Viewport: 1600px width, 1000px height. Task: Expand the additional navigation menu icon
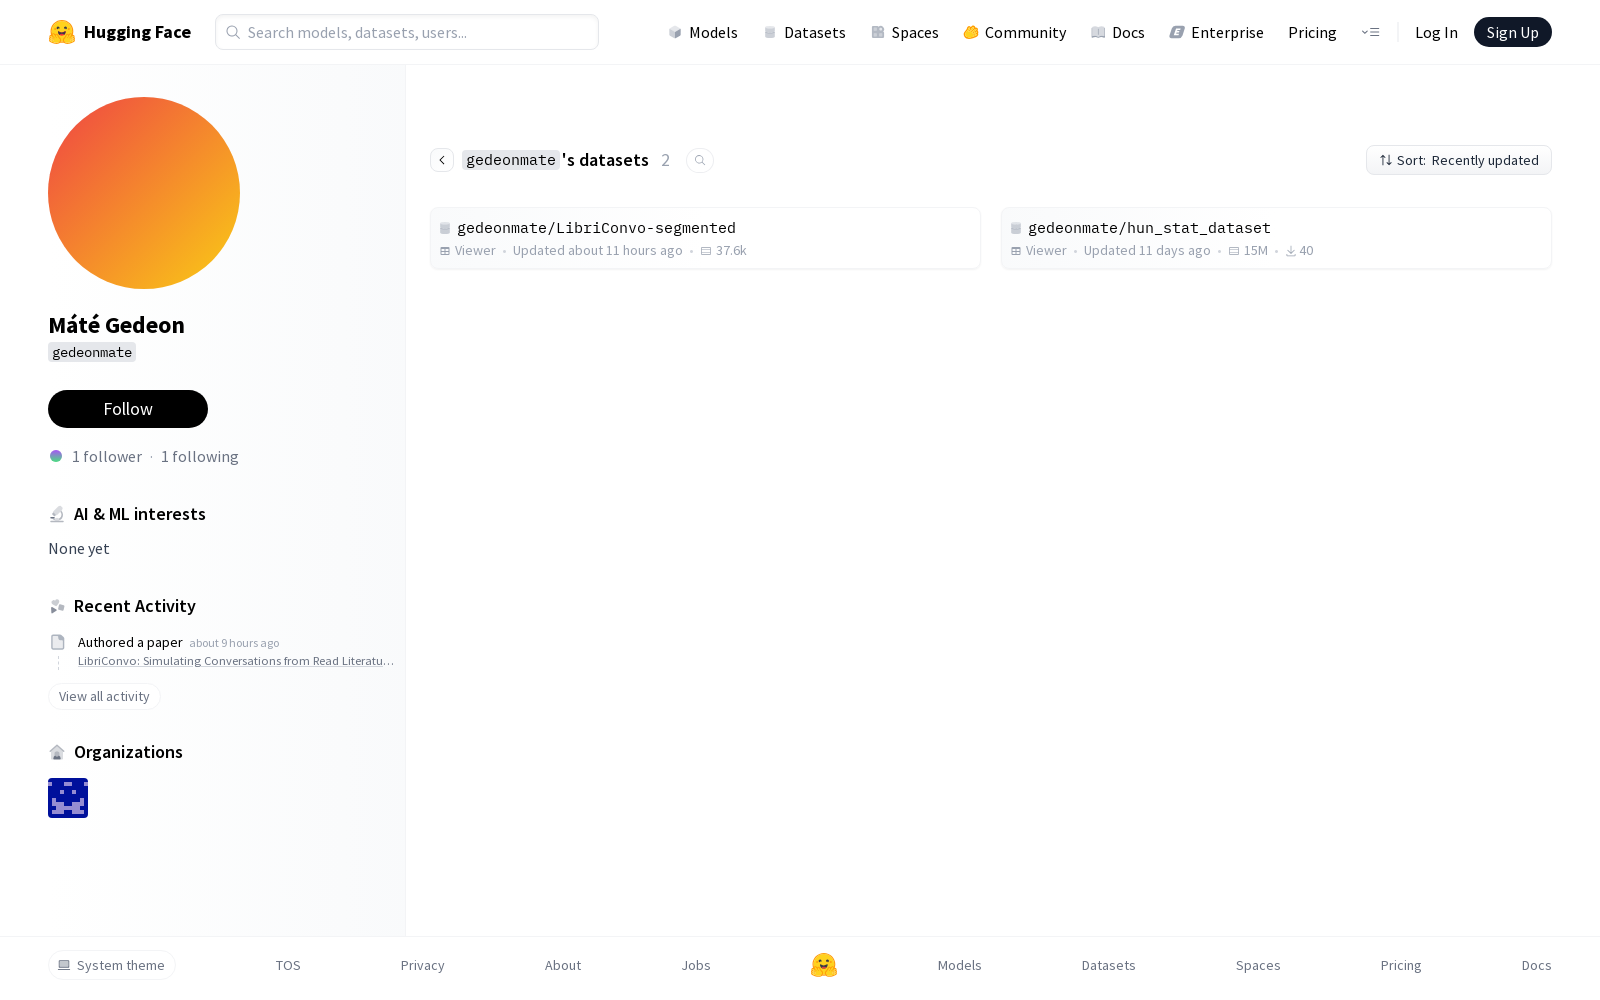(1370, 32)
